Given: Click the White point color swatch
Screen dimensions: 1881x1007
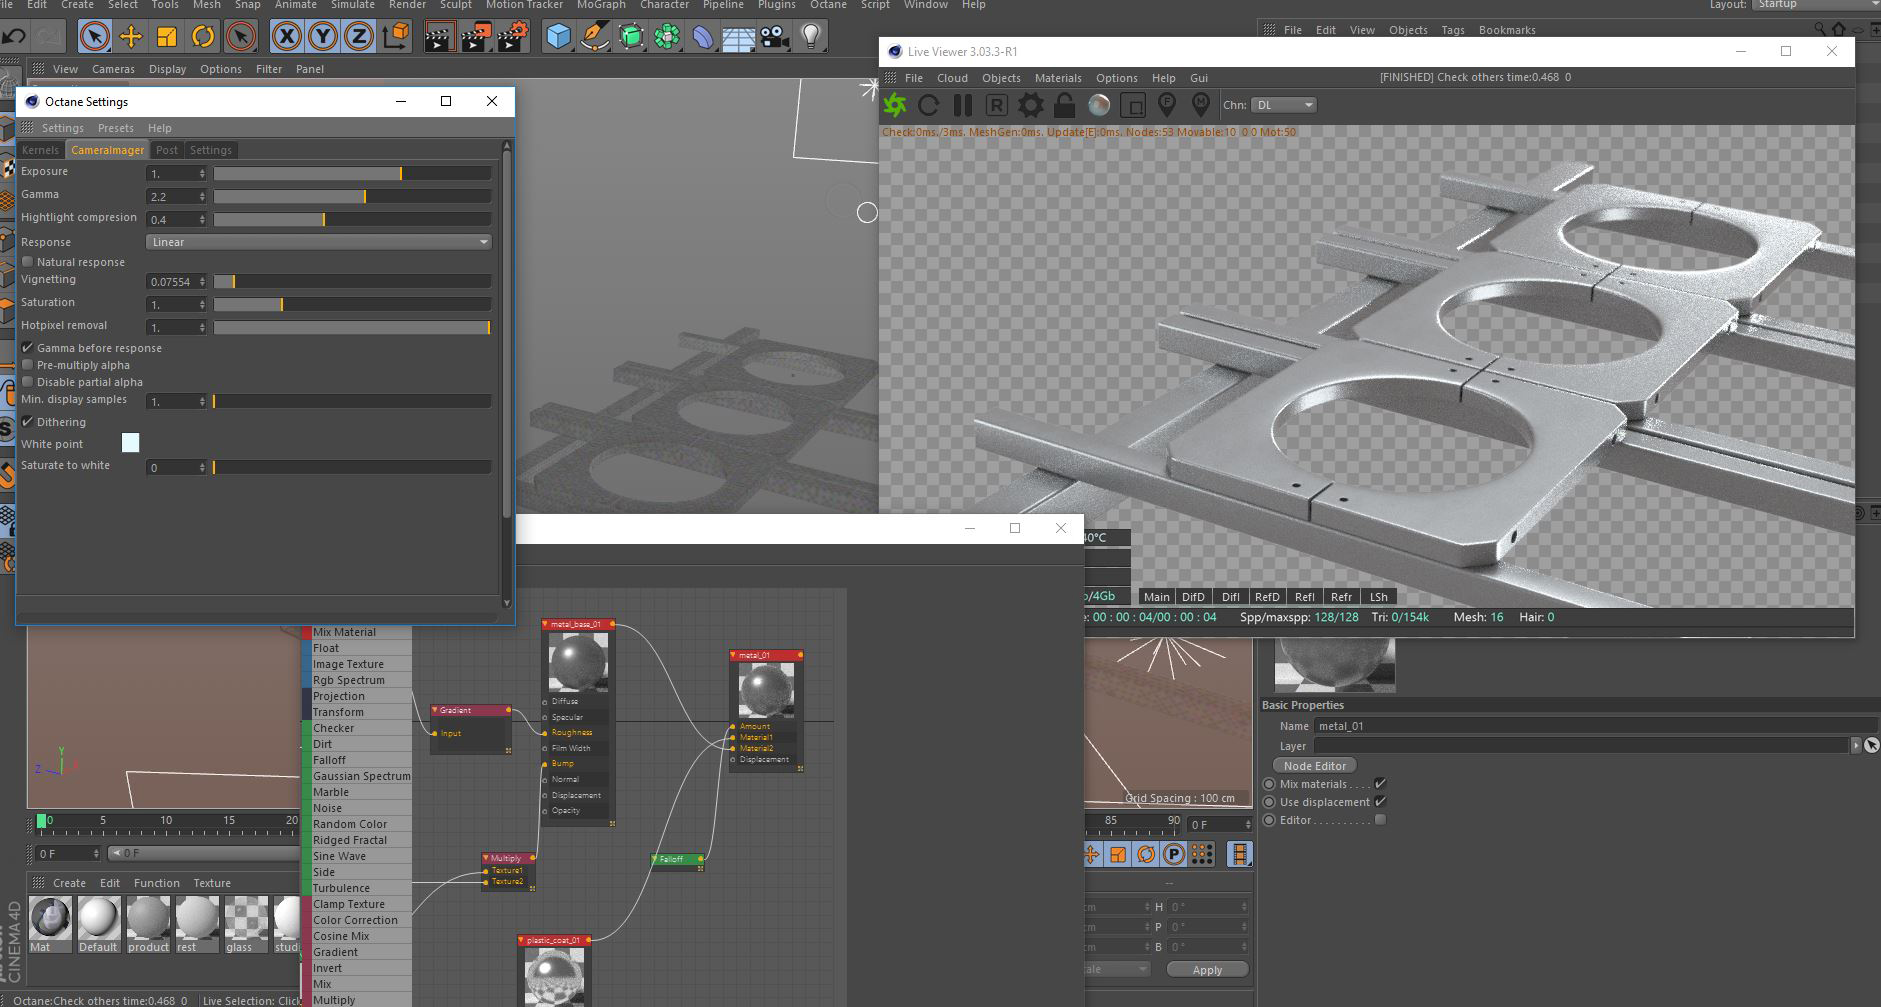Looking at the screenshot, I should click(x=130, y=443).
